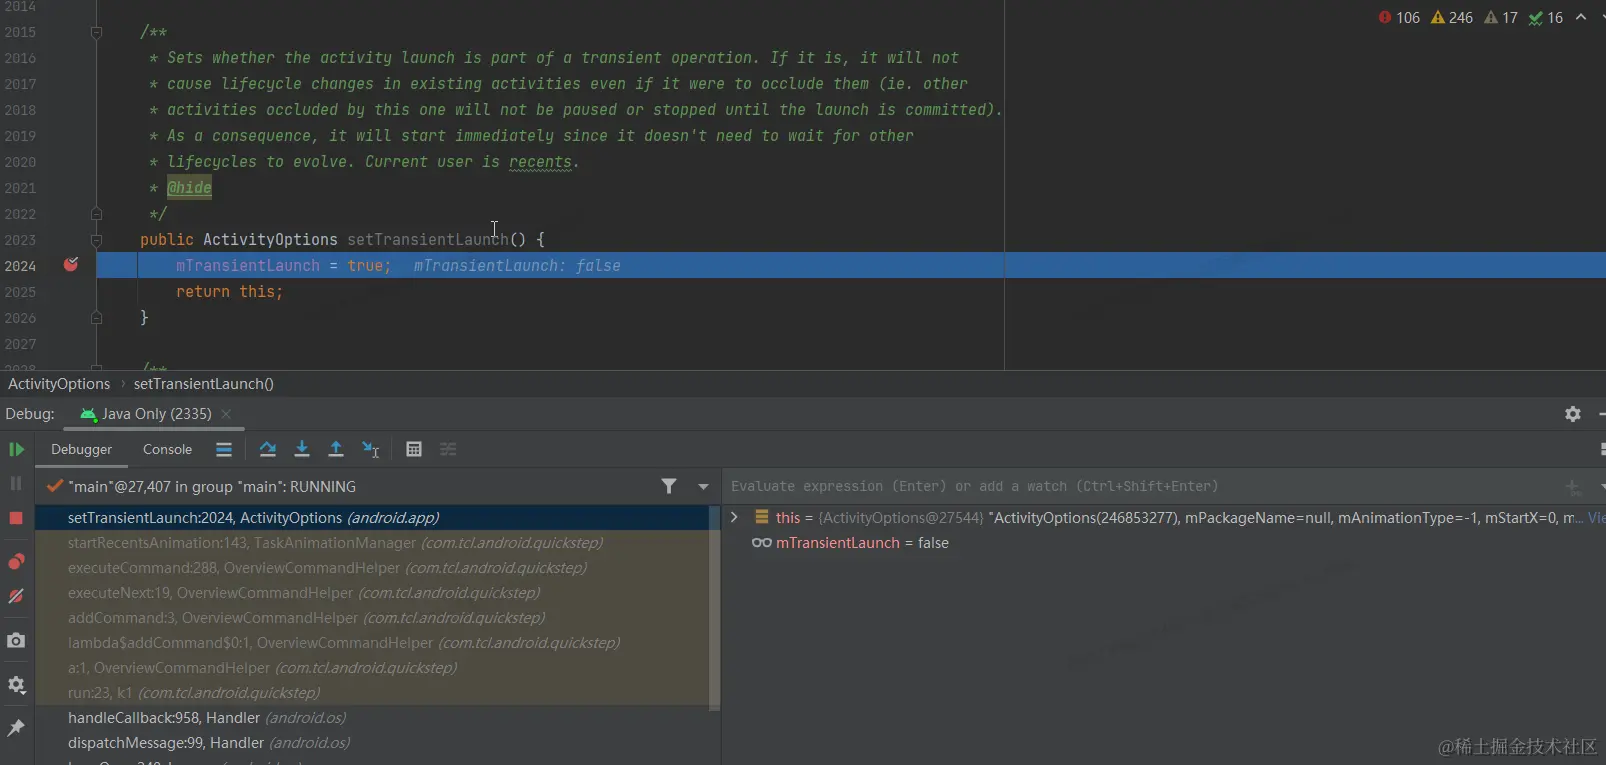
Task: Switch to the Console tab
Action: click(x=167, y=449)
